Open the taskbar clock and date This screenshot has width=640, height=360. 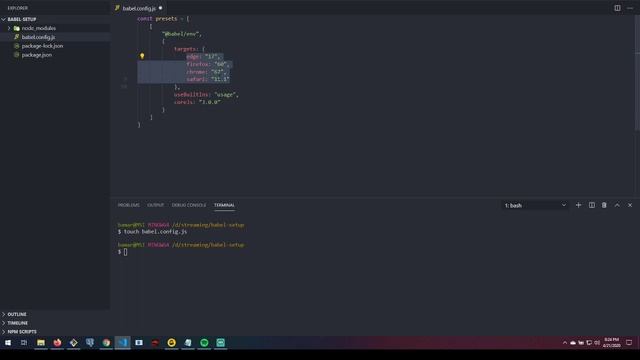click(611, 342)
